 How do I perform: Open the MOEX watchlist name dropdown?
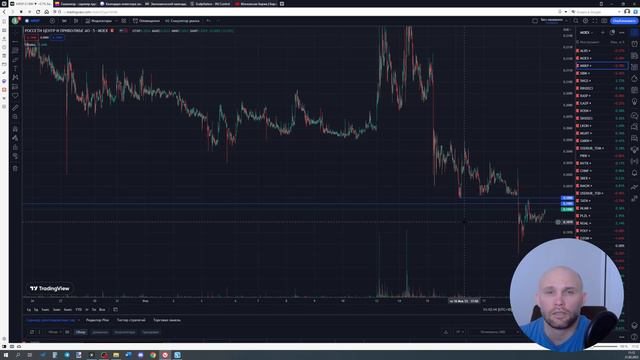click(x=587, y=32)
